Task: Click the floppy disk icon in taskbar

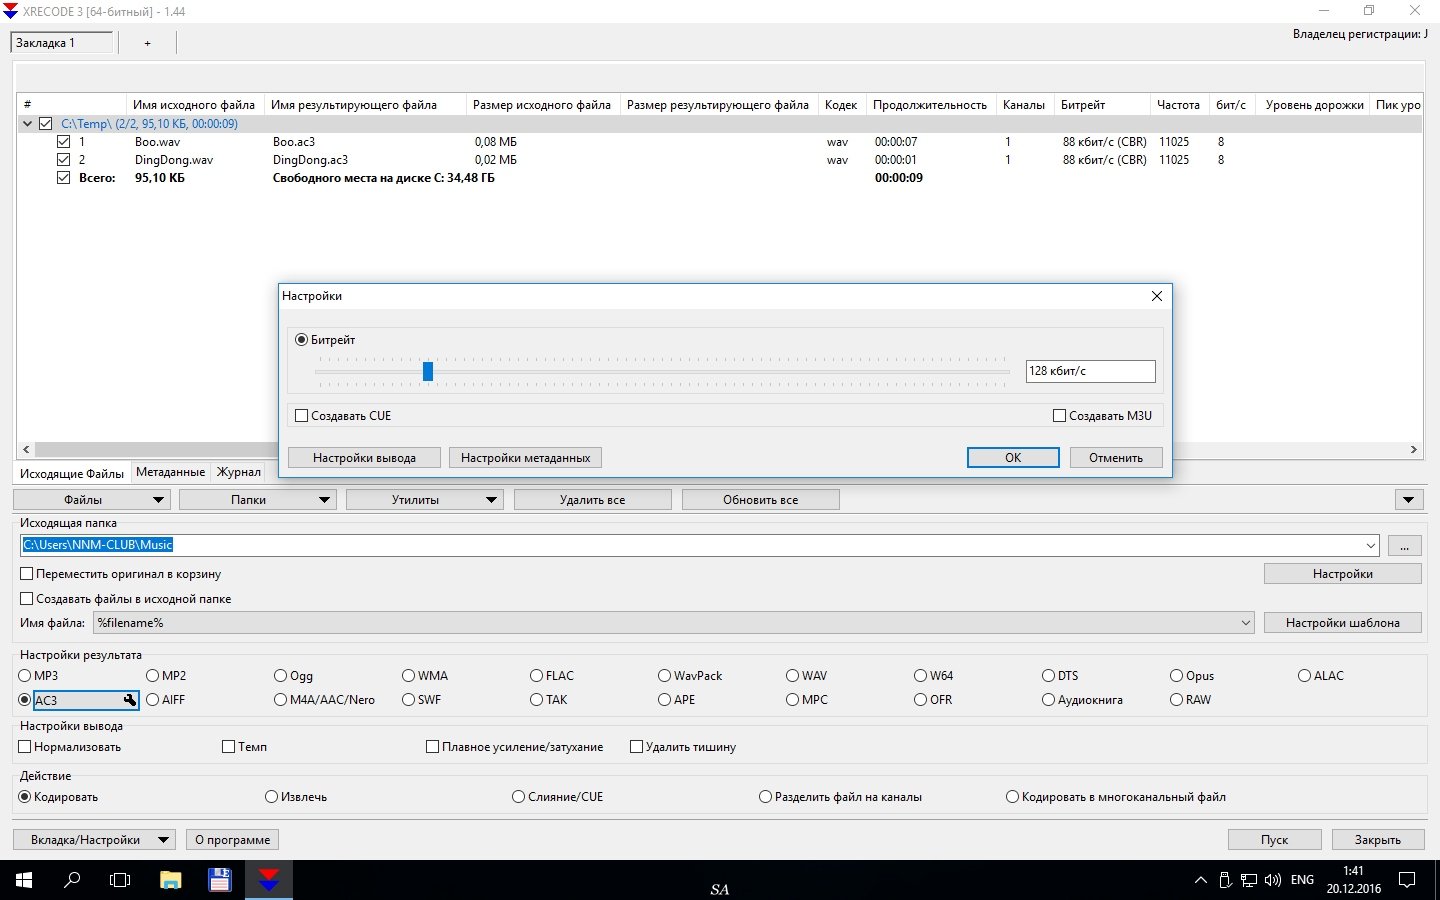Action: point(219,880)
